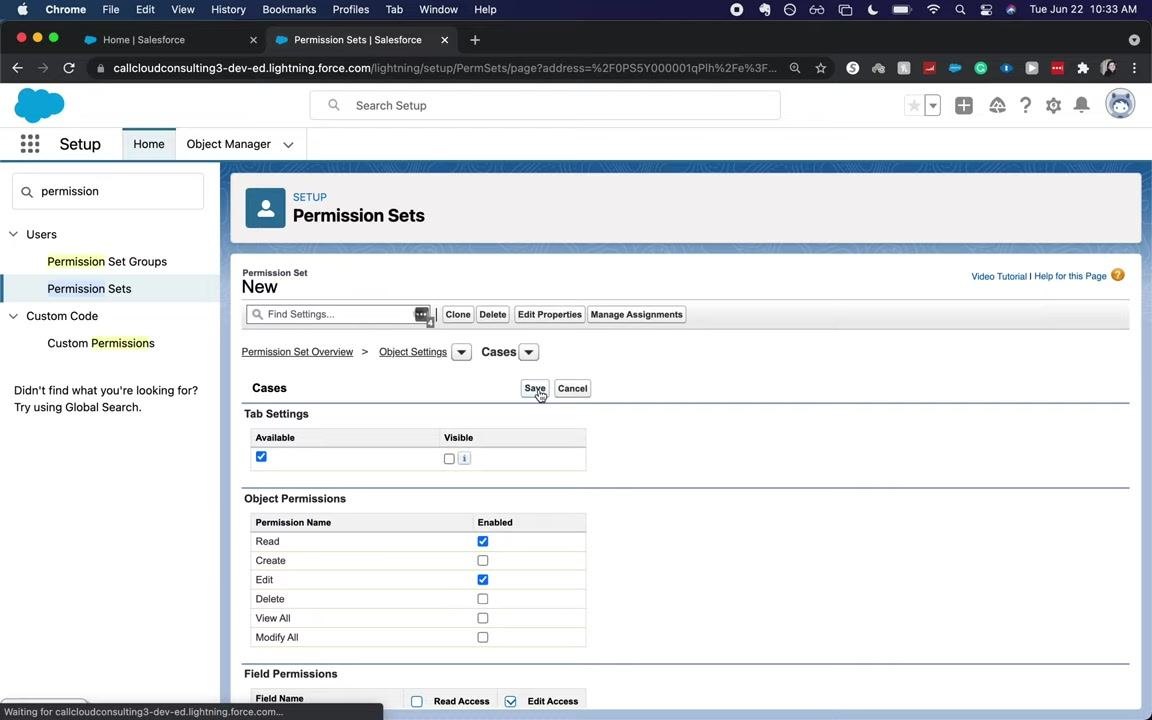Enable the Delete object permission
The image size is (1152, 720).
coord(483,599)
